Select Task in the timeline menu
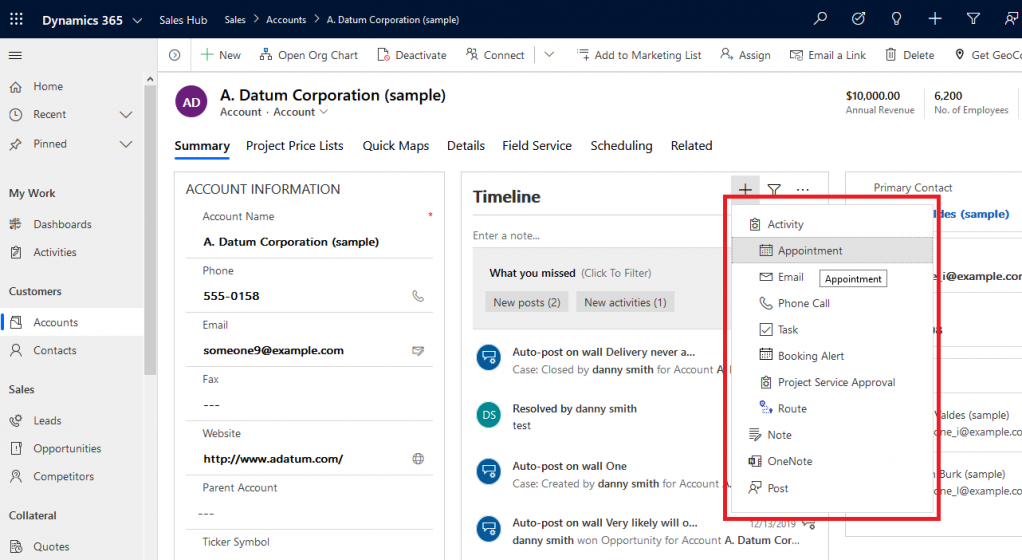 [832, 330]
